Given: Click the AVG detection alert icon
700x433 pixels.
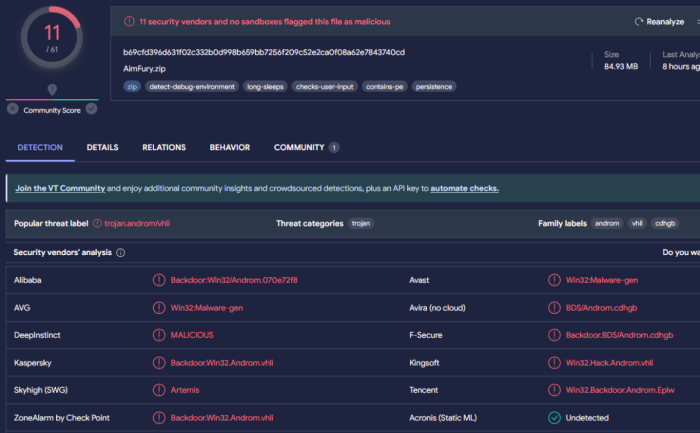Looking at the screenshot, I should [159, 308].
